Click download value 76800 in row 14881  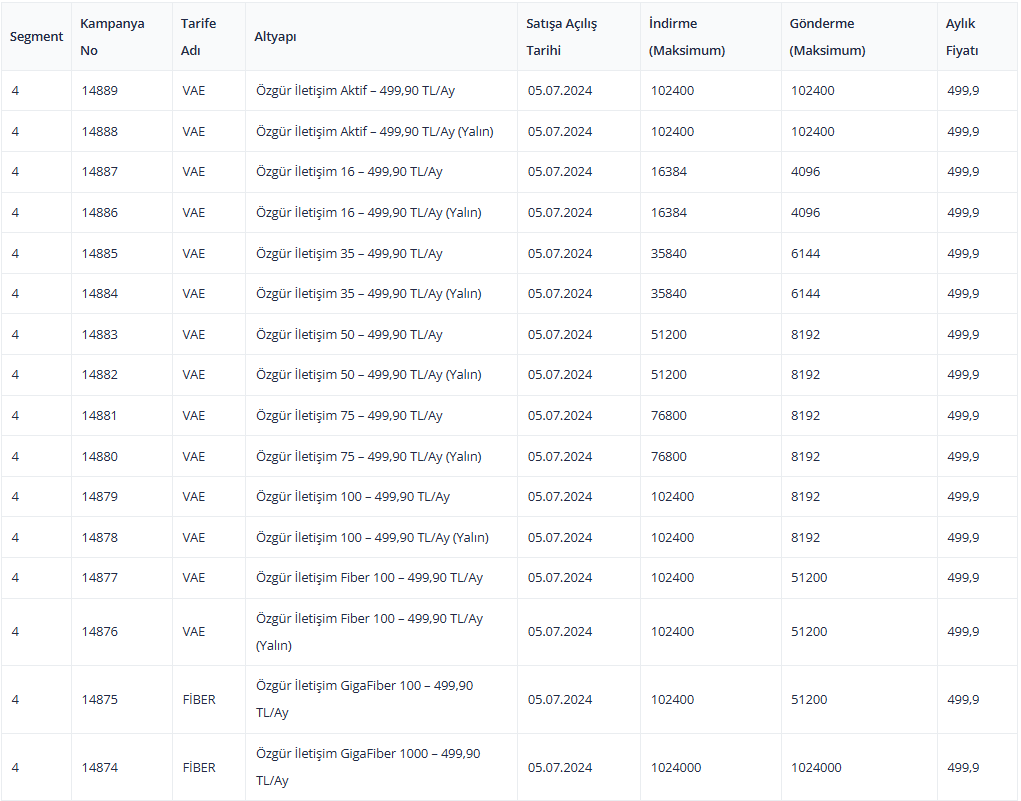pyautogui.click(x=669, y=415)
